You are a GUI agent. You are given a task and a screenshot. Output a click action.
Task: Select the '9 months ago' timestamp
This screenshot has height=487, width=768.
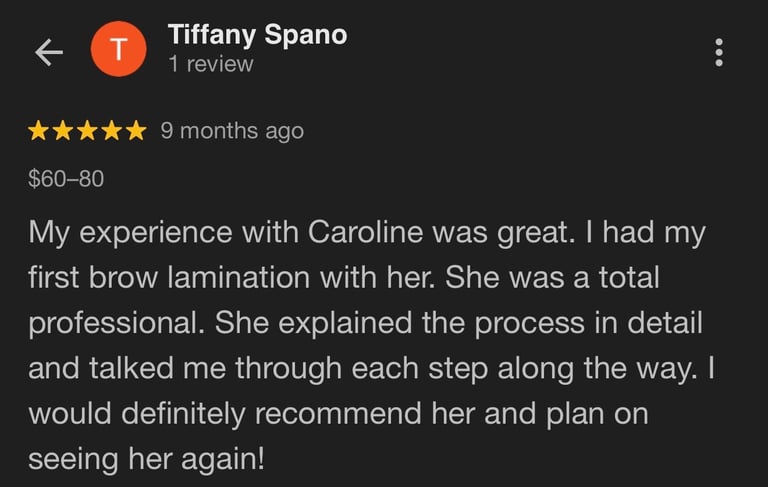[x=232, y=131]
